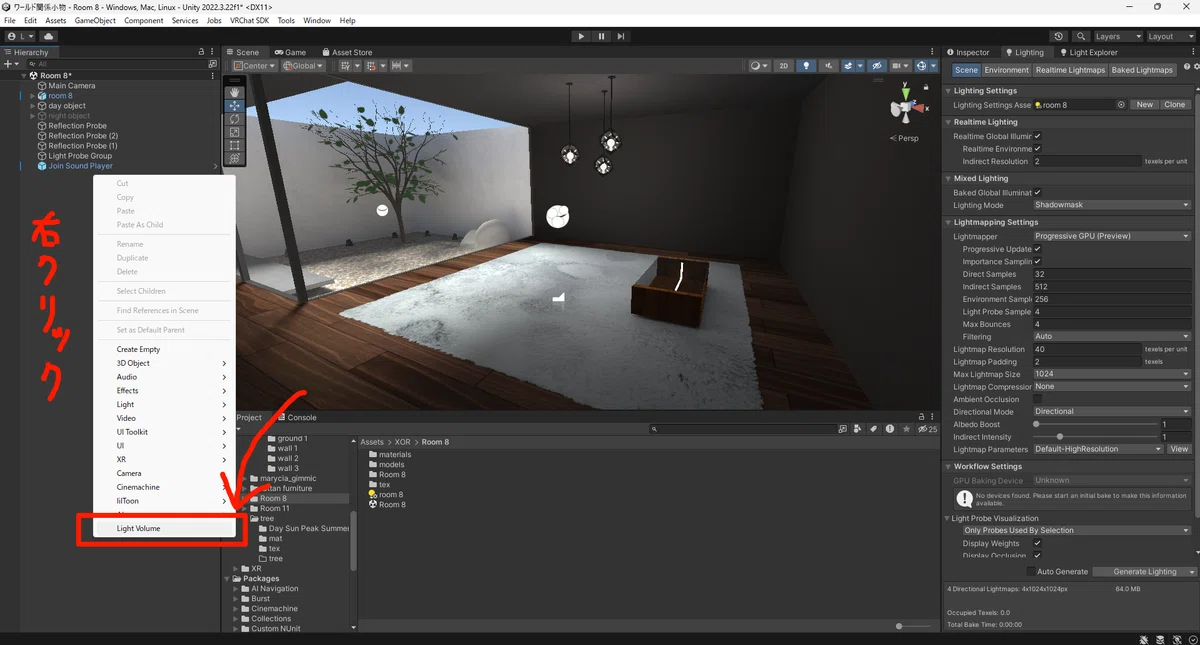Open the global search magnifier icon
This screenshot has width=1200, height=645.
[1081, 36]
